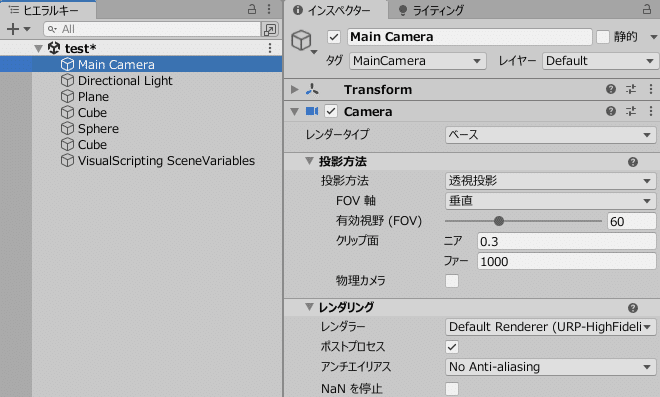Open the レイヤー Default dropdown

[x=600, y=61]
